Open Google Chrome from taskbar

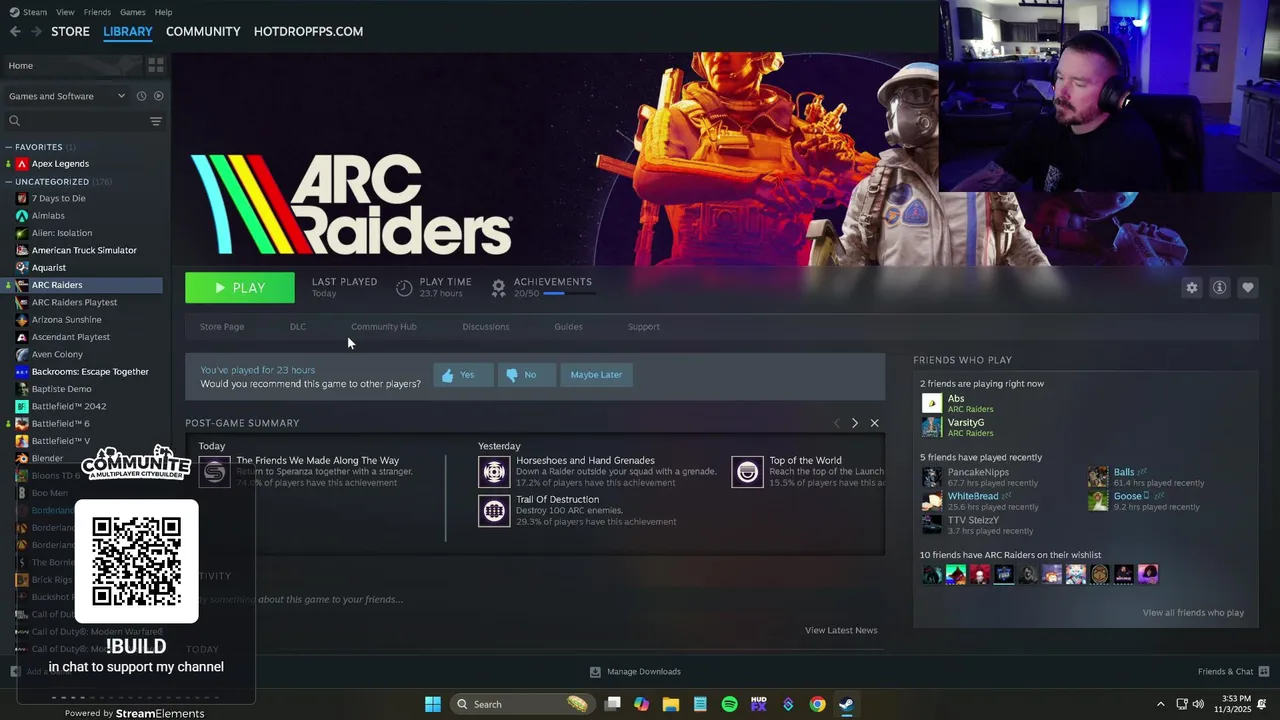817,704
